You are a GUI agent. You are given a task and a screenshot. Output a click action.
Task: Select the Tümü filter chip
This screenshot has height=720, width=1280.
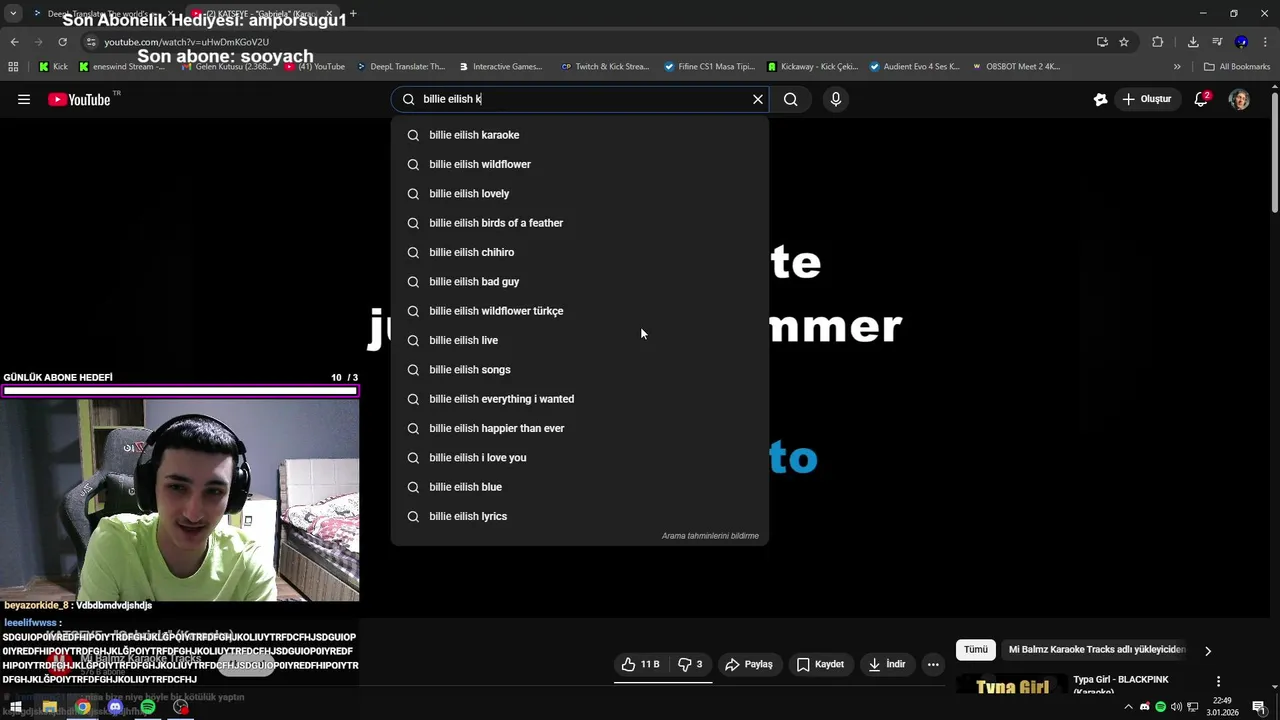(x=976, y=650)
